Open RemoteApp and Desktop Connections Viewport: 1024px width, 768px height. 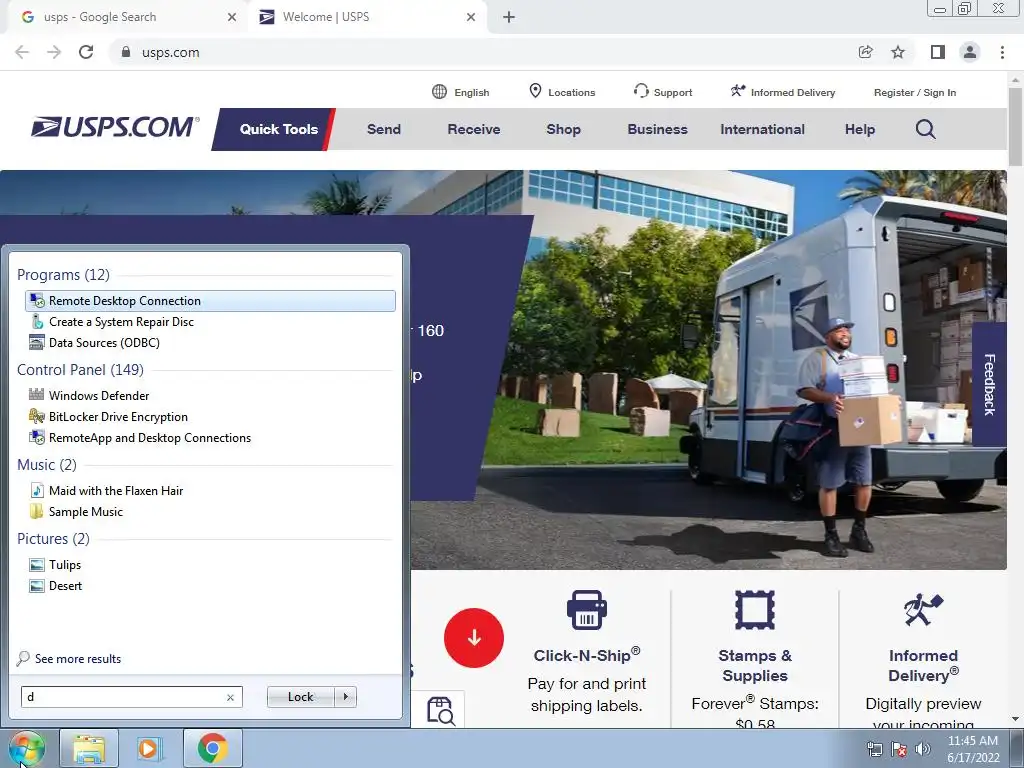(210, 437)
